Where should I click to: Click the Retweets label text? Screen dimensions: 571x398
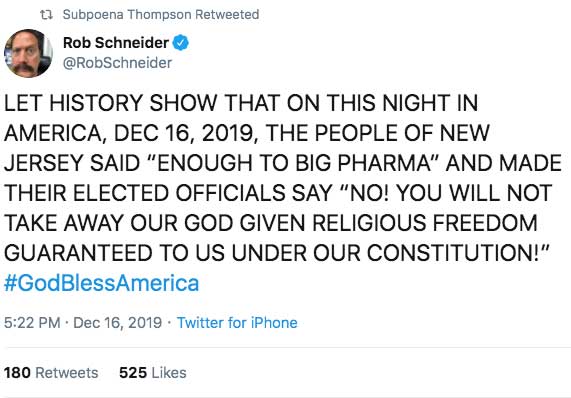pyautogui.click(x=67, y=373)
